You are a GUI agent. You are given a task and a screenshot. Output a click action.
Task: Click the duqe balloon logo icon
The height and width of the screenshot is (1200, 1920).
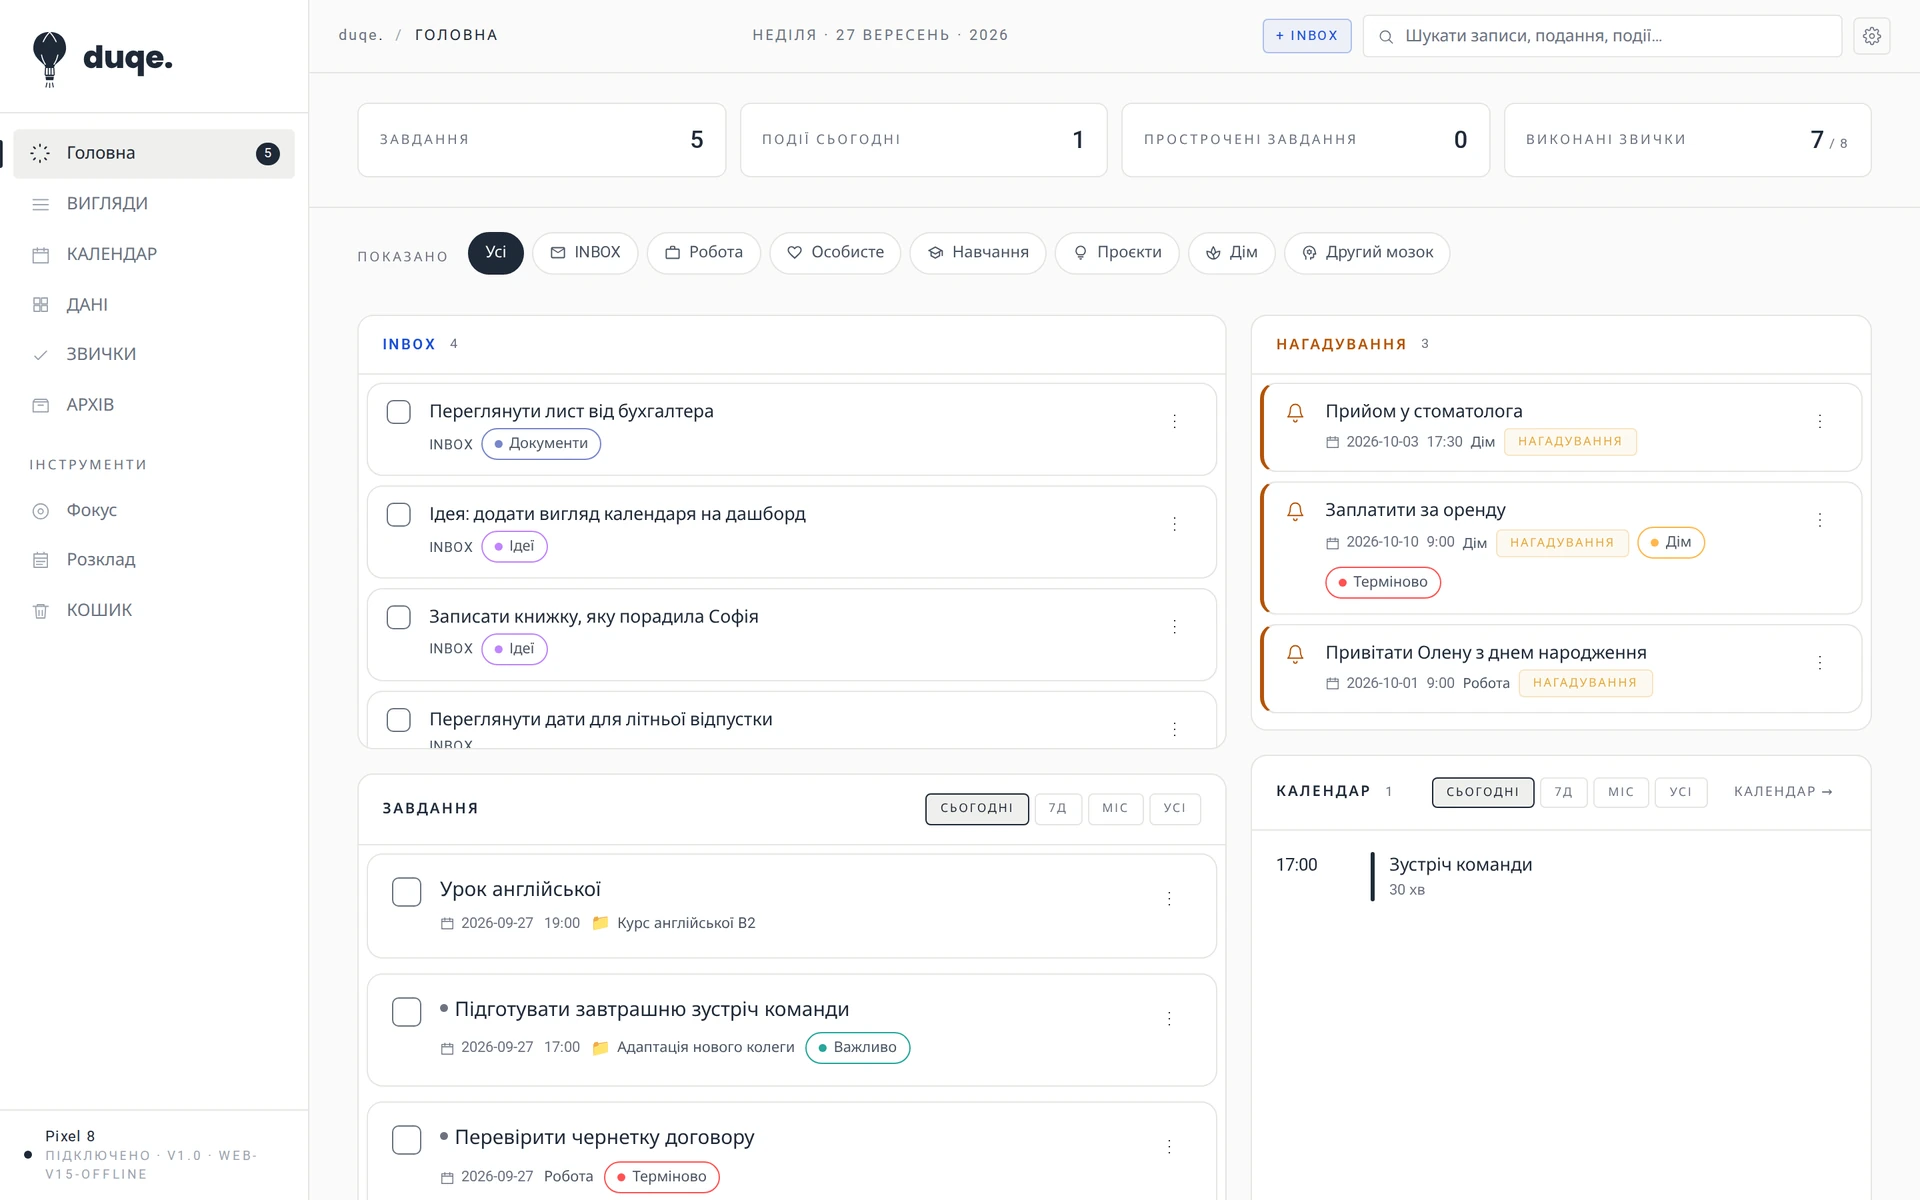(x=49, y=58)
